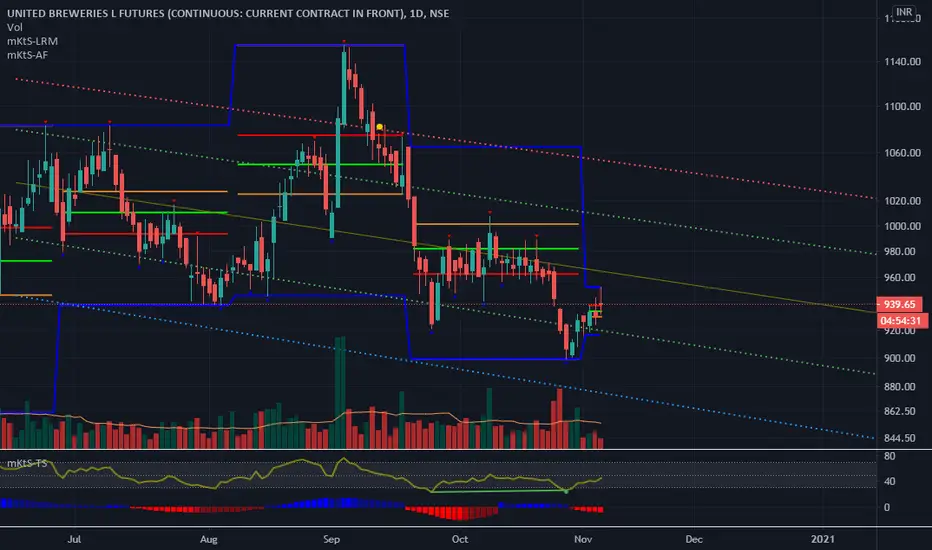Click the 2021 label on time axis
The height and width of the screenshot is (550, 932).
point(823,539)
